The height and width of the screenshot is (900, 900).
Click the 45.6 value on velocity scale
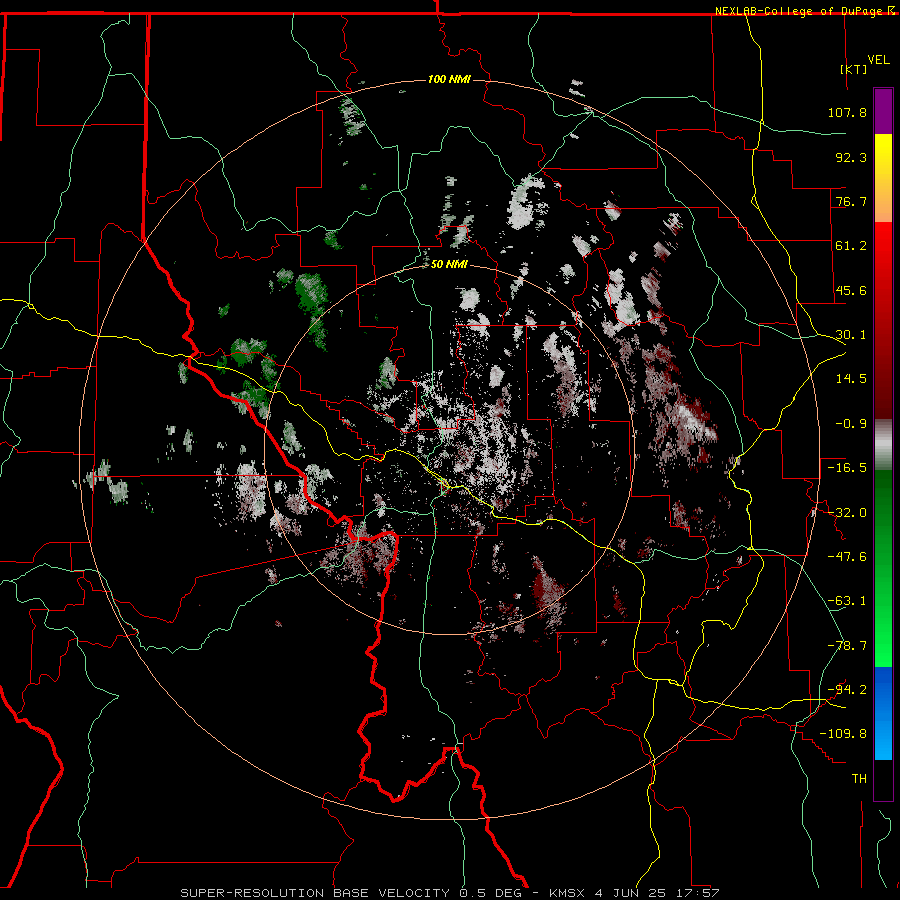[x=851, y=290]
